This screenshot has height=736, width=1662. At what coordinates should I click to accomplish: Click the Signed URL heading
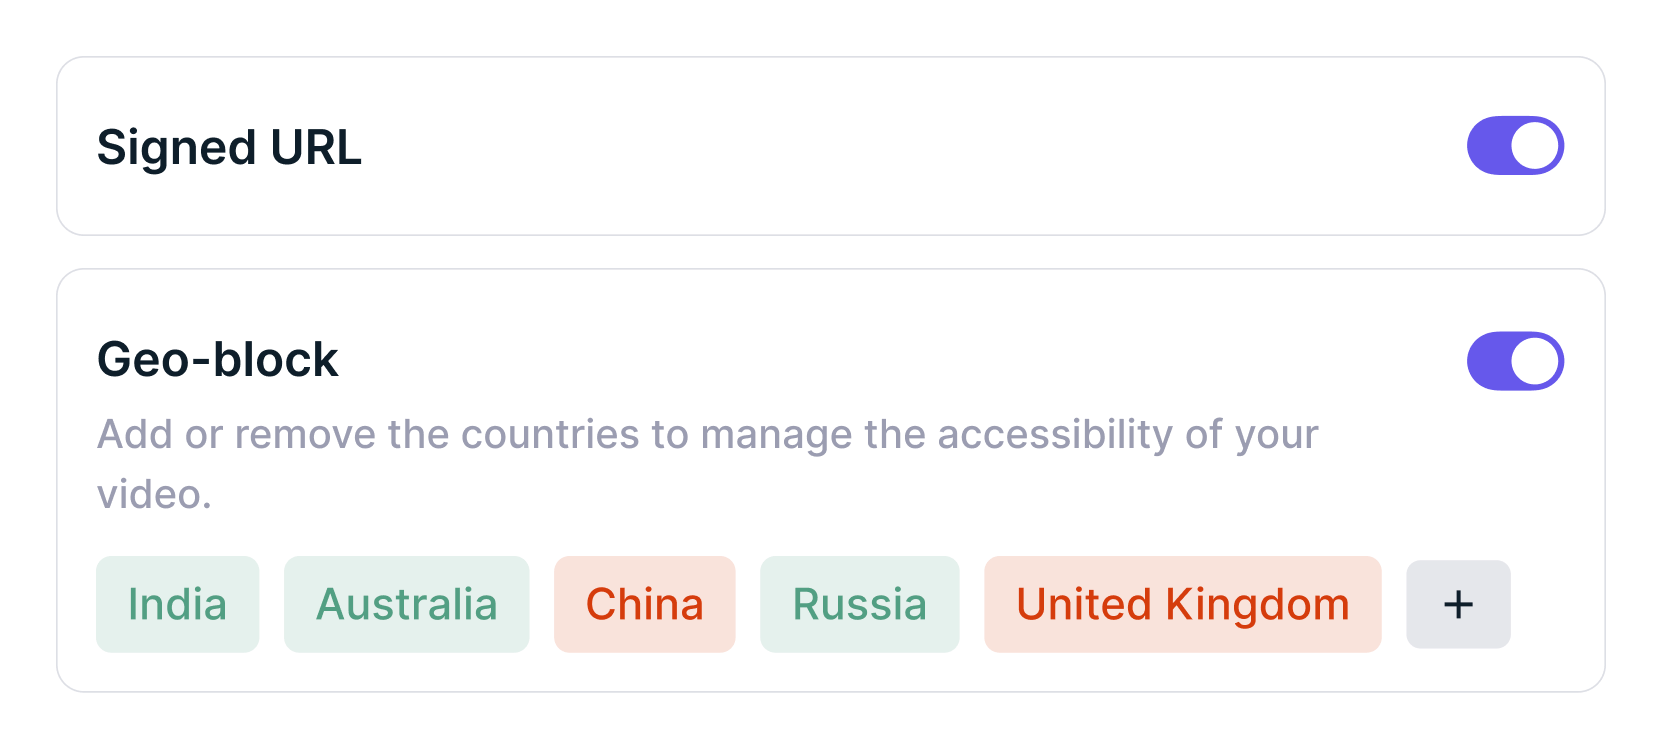[x=229, y=148]
